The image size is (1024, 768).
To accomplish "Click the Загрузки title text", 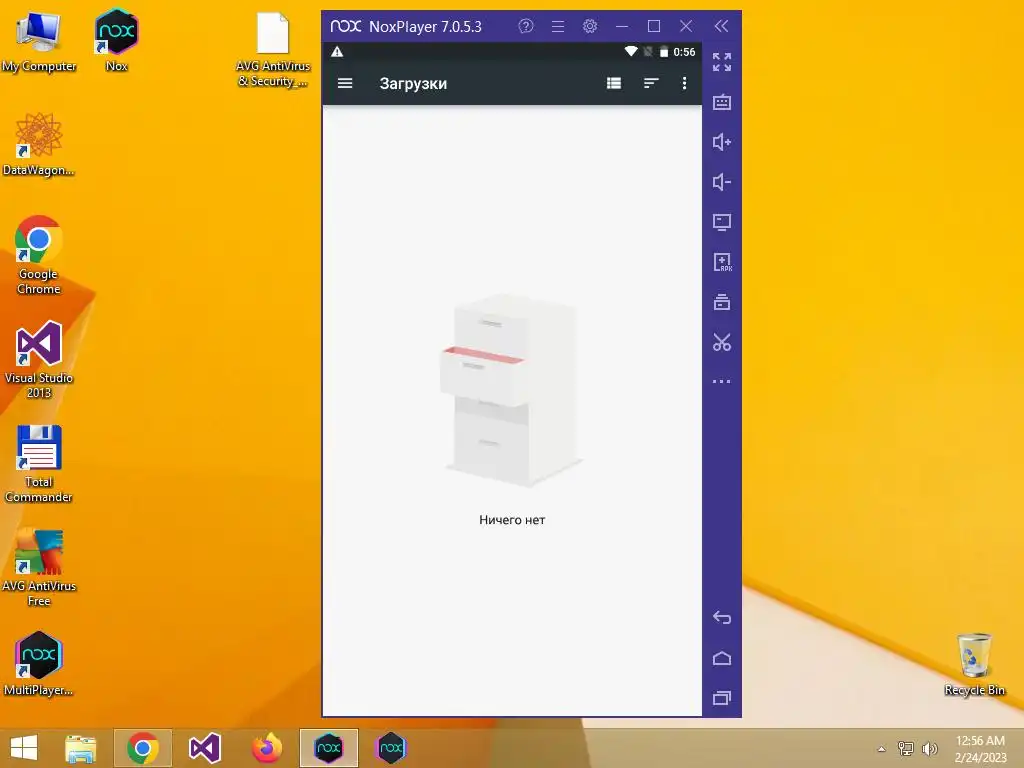I will (x=413, y=84).
